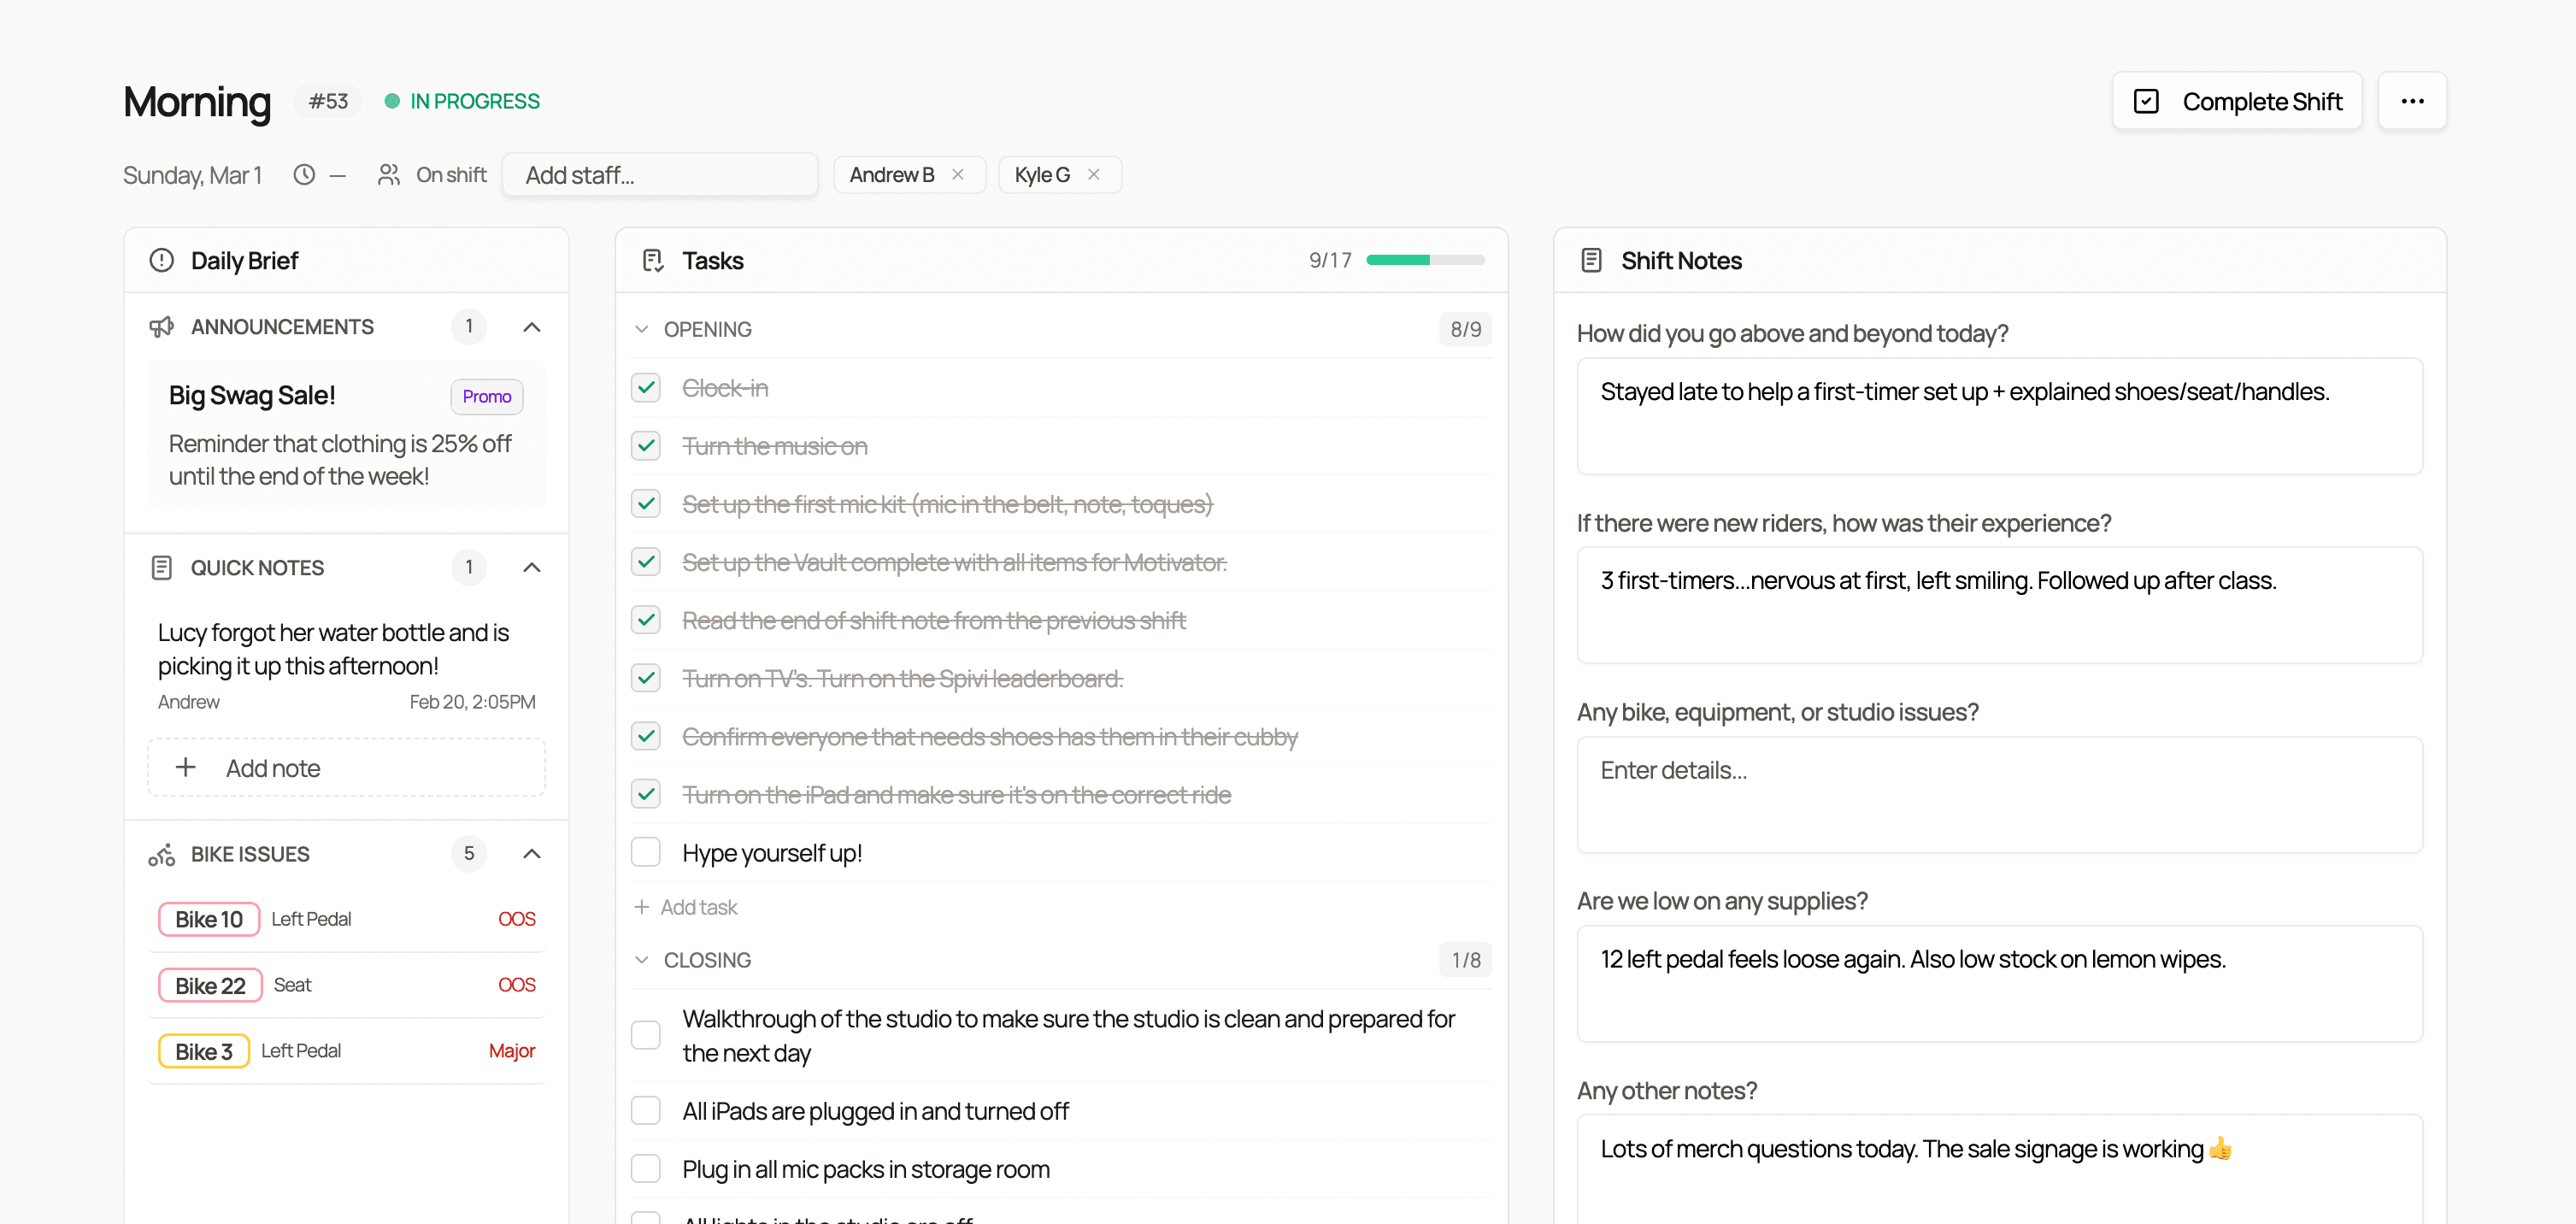Click the Bike Issues bicycle icon
The width and height of the screenshot is (2576, 1224).
(x=161, y=854)
